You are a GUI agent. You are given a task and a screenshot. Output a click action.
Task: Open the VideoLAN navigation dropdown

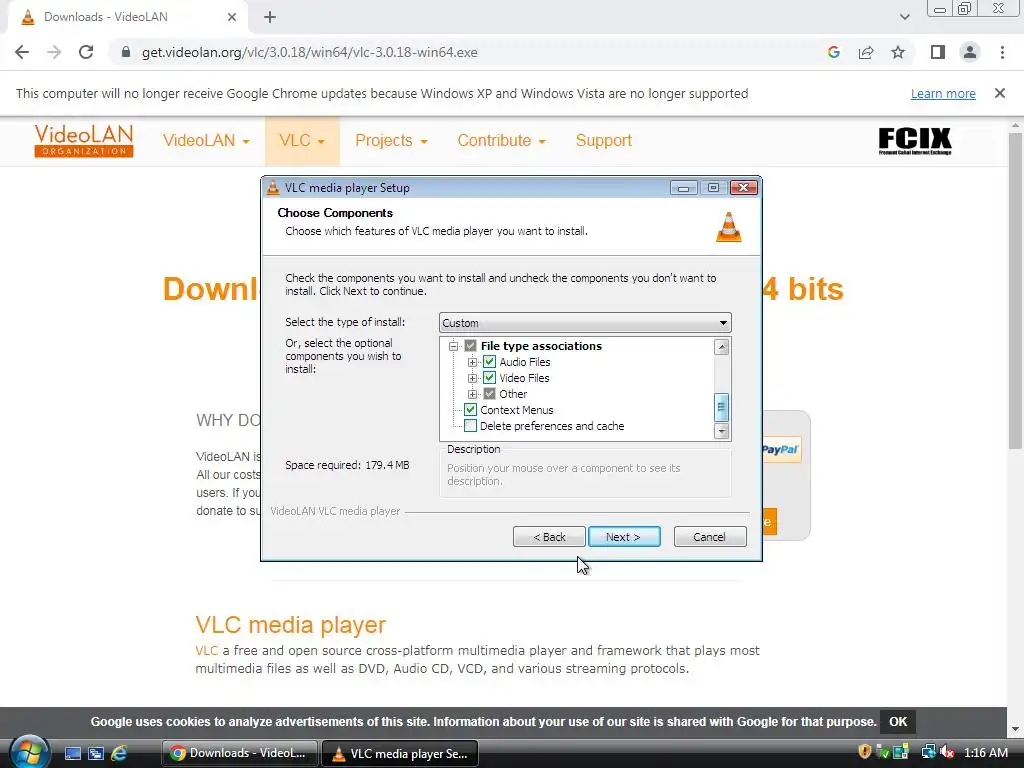[x=206, y=140]
